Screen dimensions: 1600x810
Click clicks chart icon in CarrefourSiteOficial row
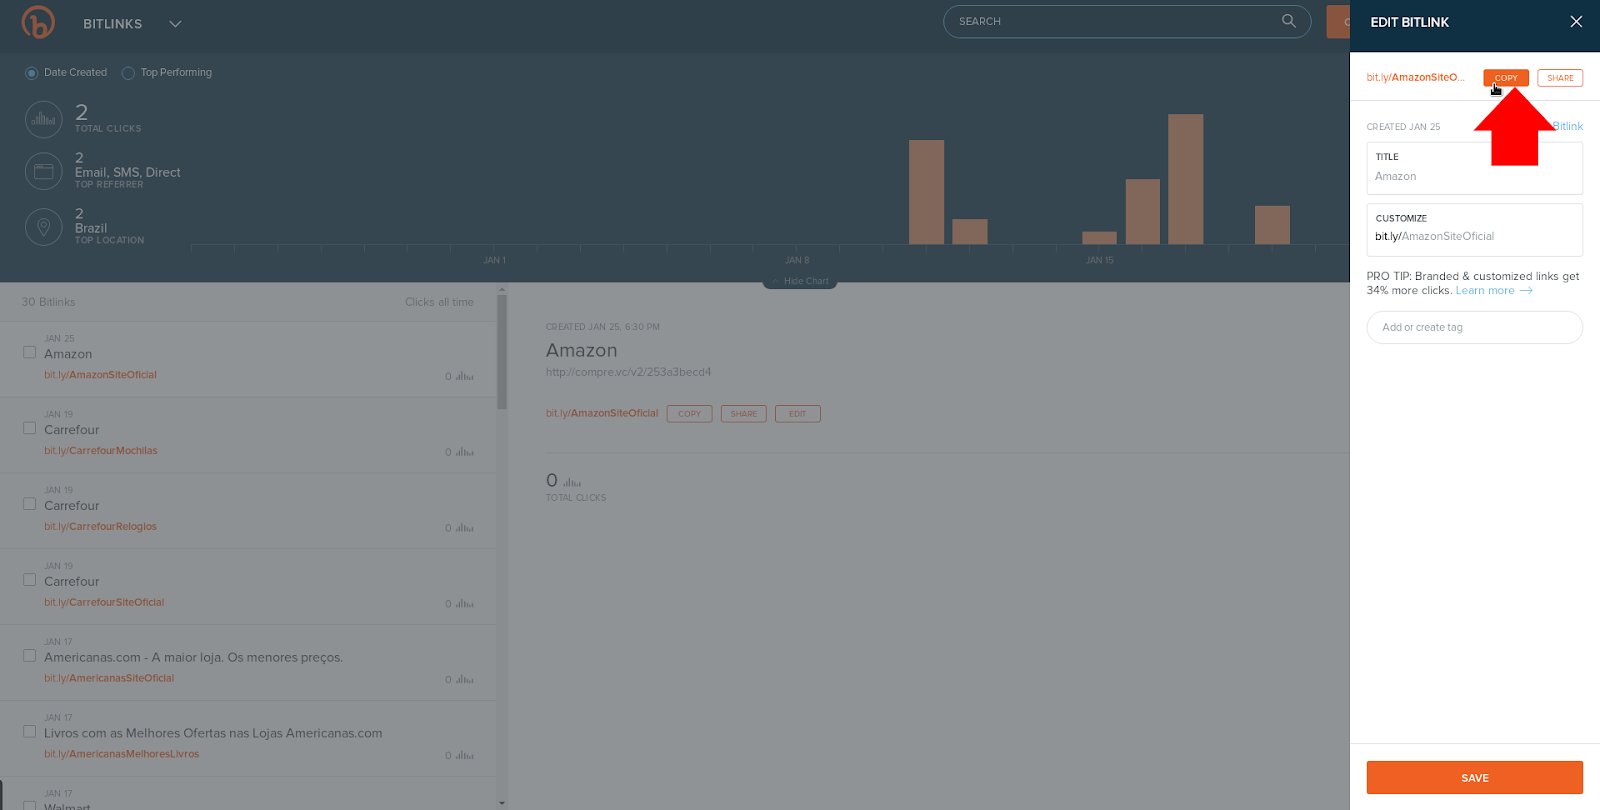click(465, 604)
